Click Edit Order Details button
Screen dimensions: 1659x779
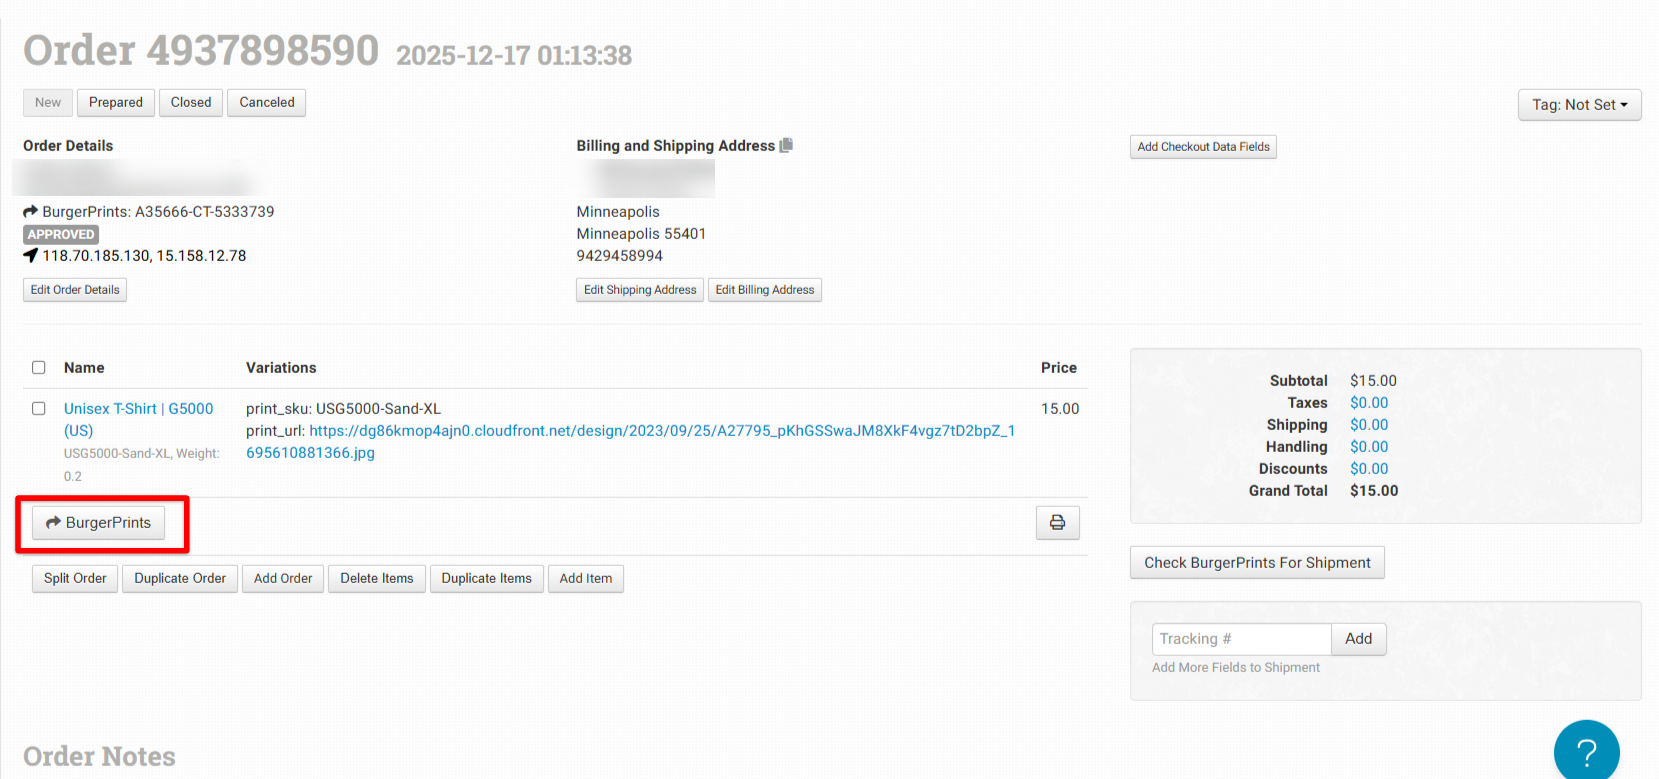[75, 290]
